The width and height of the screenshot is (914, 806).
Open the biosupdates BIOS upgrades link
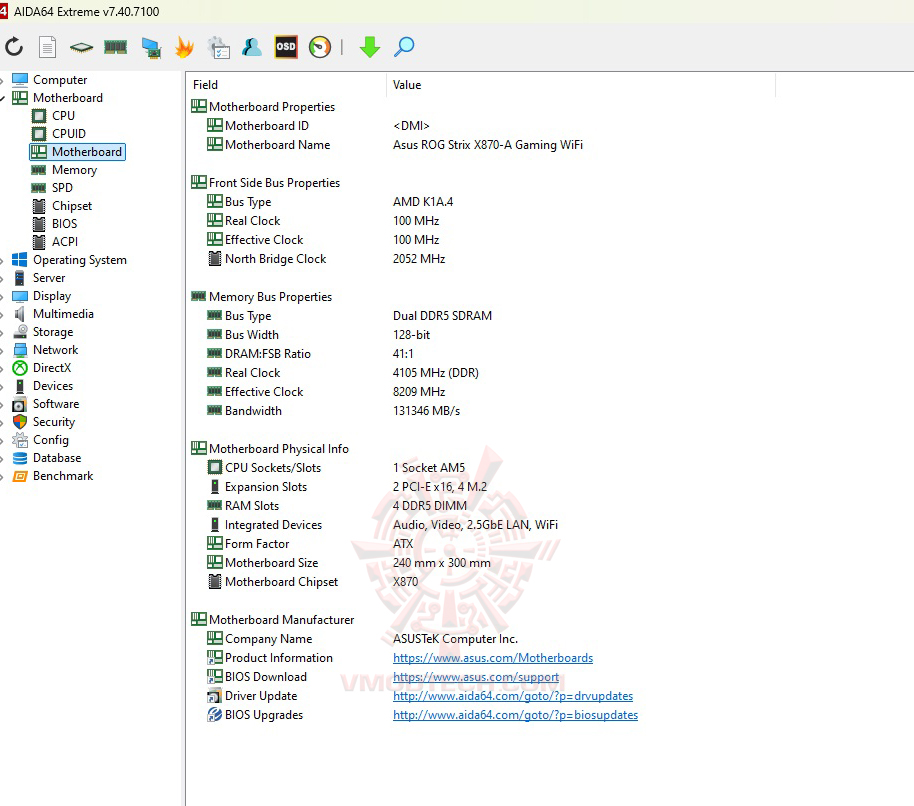click(x=515, y=715)
